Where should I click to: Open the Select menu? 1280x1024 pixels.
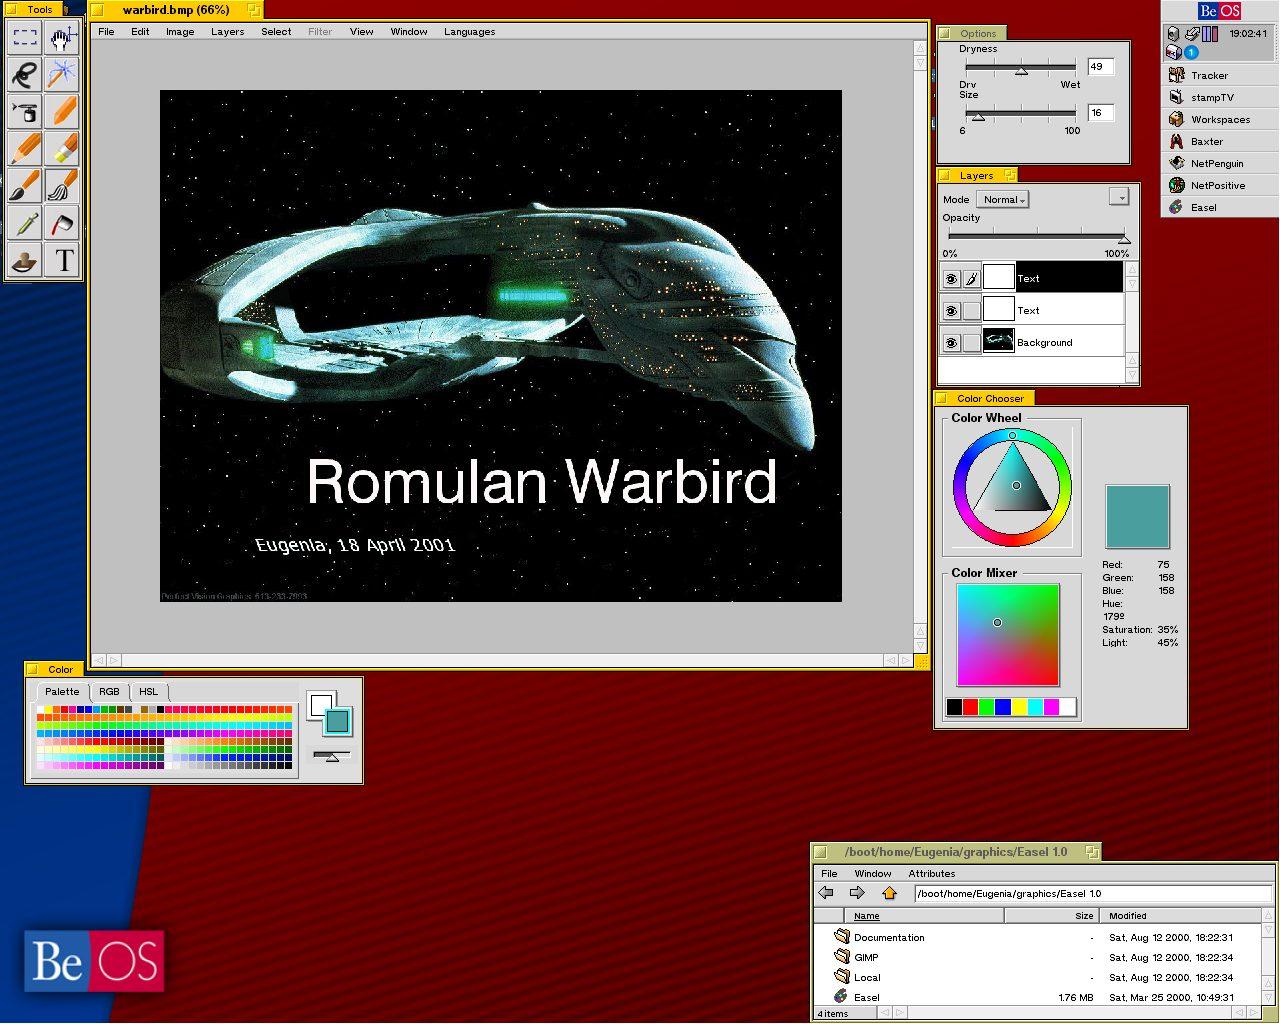[x=276, y=31]
